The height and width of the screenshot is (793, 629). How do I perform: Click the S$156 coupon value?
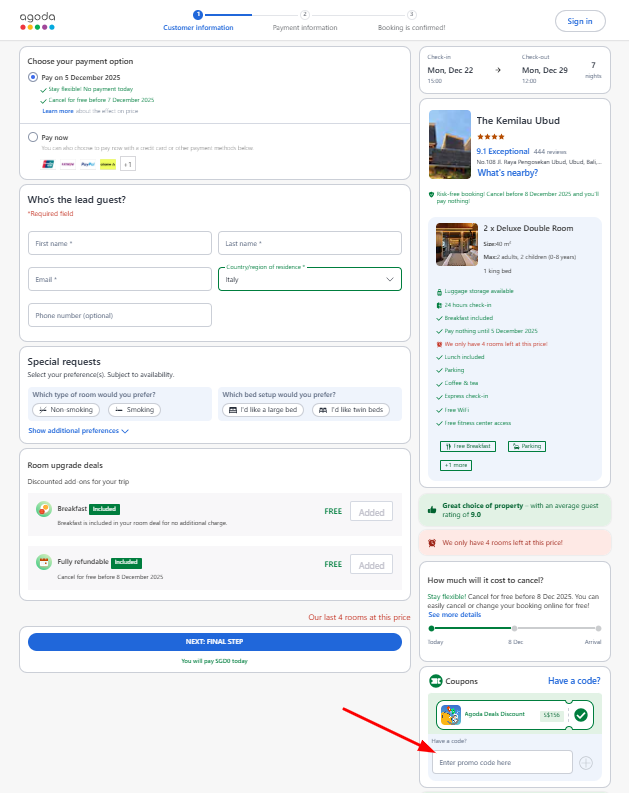point(551,715)
